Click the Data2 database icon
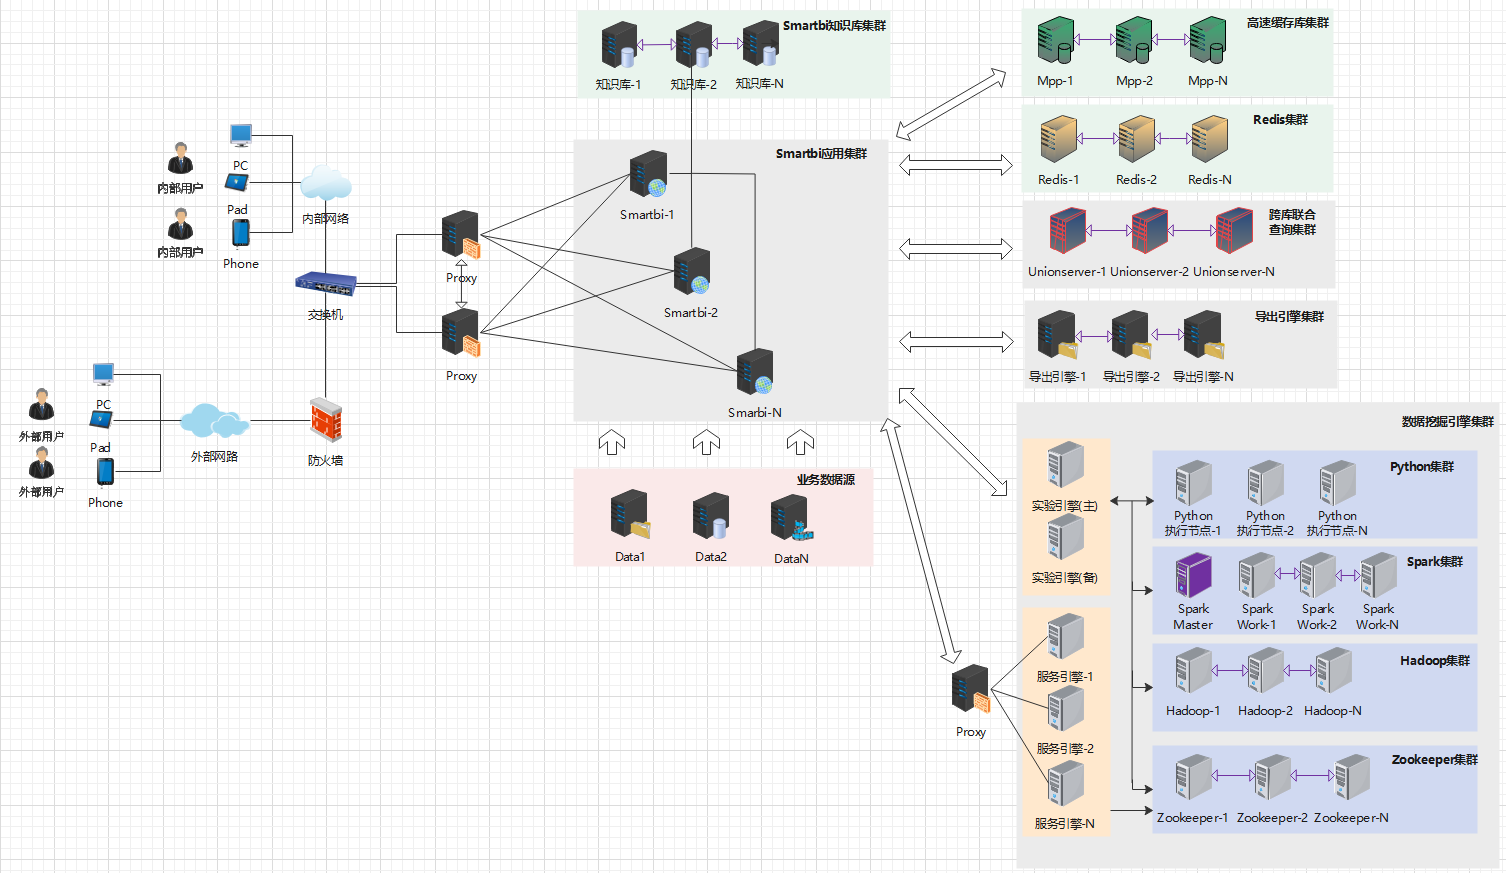 click(711, 516)
